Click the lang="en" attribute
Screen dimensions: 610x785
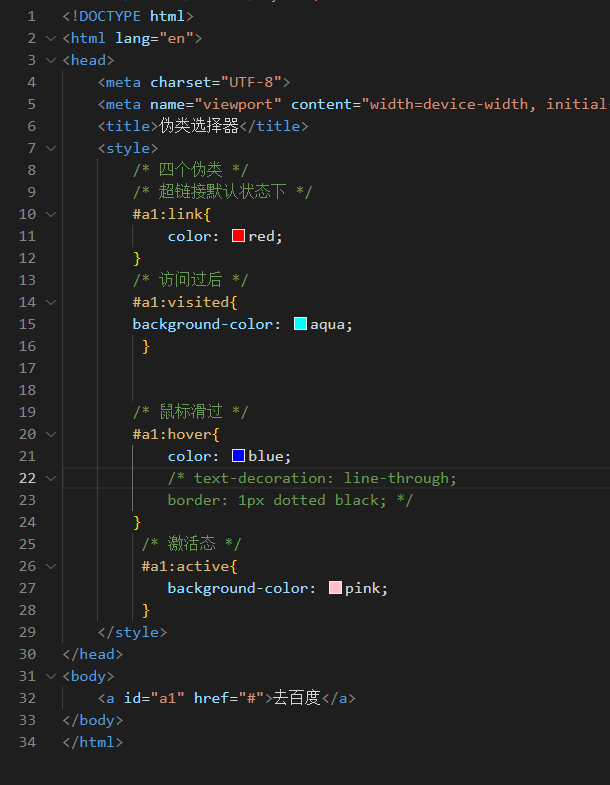154,39
